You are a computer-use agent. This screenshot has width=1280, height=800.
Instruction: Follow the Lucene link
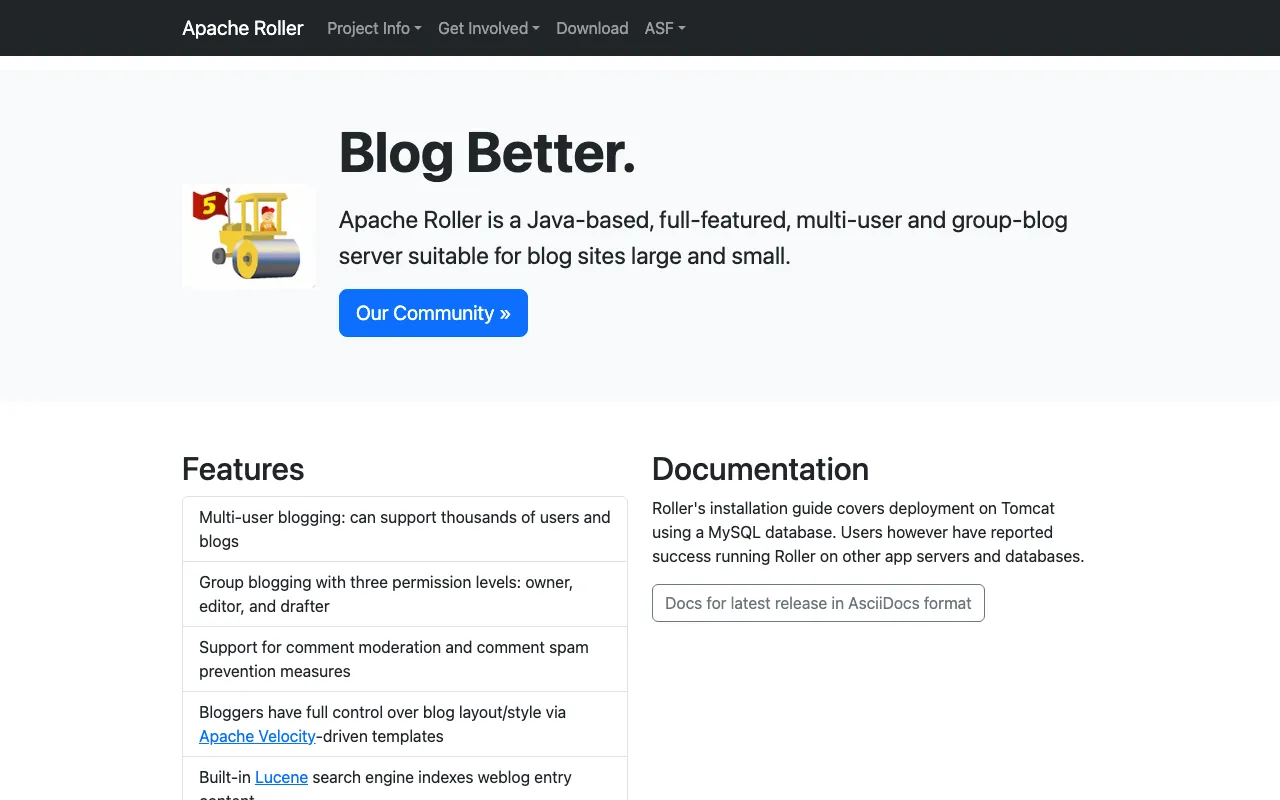(281, 777)
